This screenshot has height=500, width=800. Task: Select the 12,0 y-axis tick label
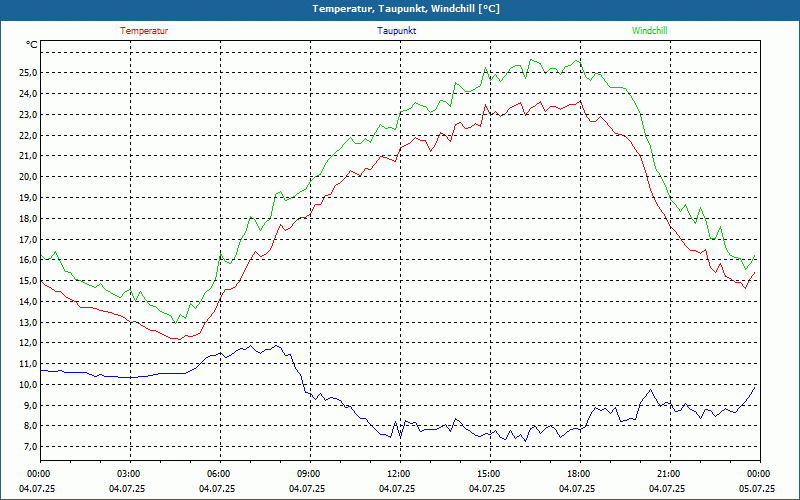click(x=27, y=343)
